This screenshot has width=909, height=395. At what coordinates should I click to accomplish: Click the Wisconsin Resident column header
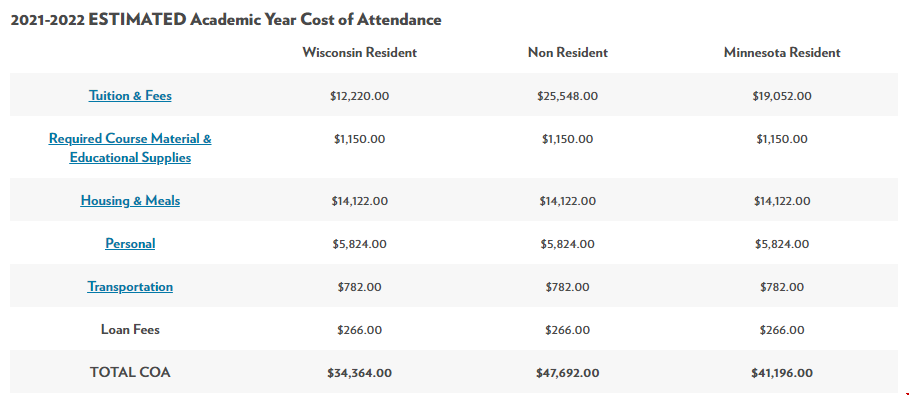coord(359,53)
